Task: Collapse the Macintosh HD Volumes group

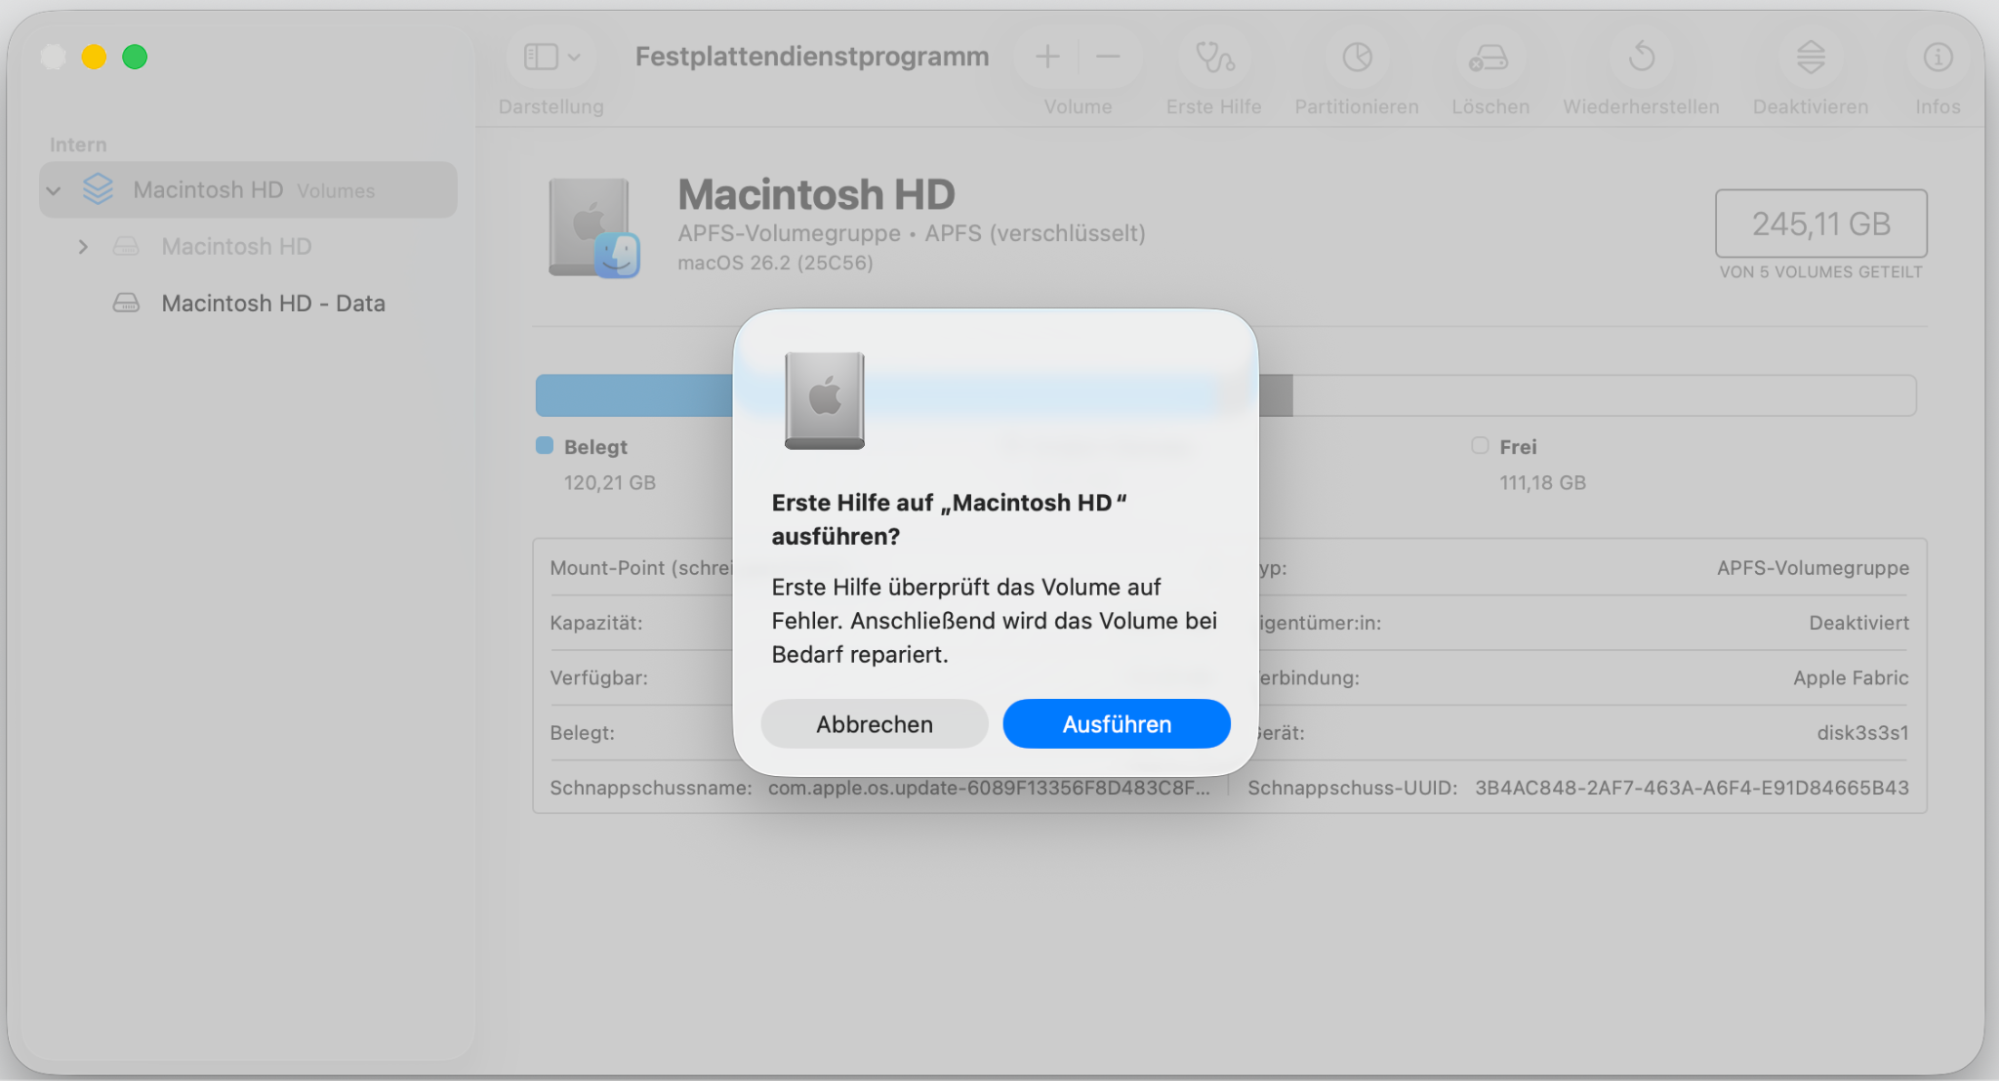Action: tap(54, 190)
